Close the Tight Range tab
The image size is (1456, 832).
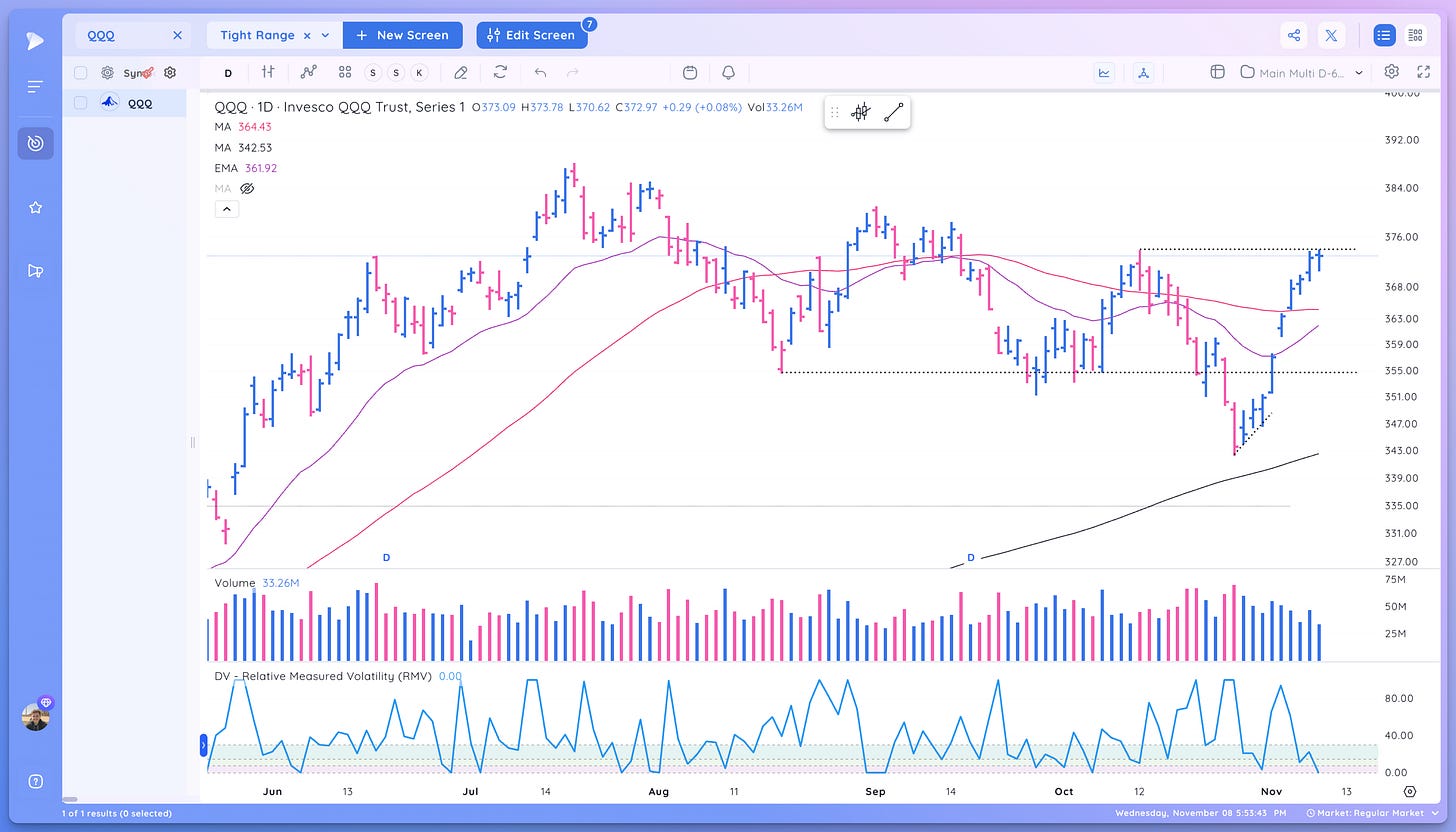tap(307, 35)
